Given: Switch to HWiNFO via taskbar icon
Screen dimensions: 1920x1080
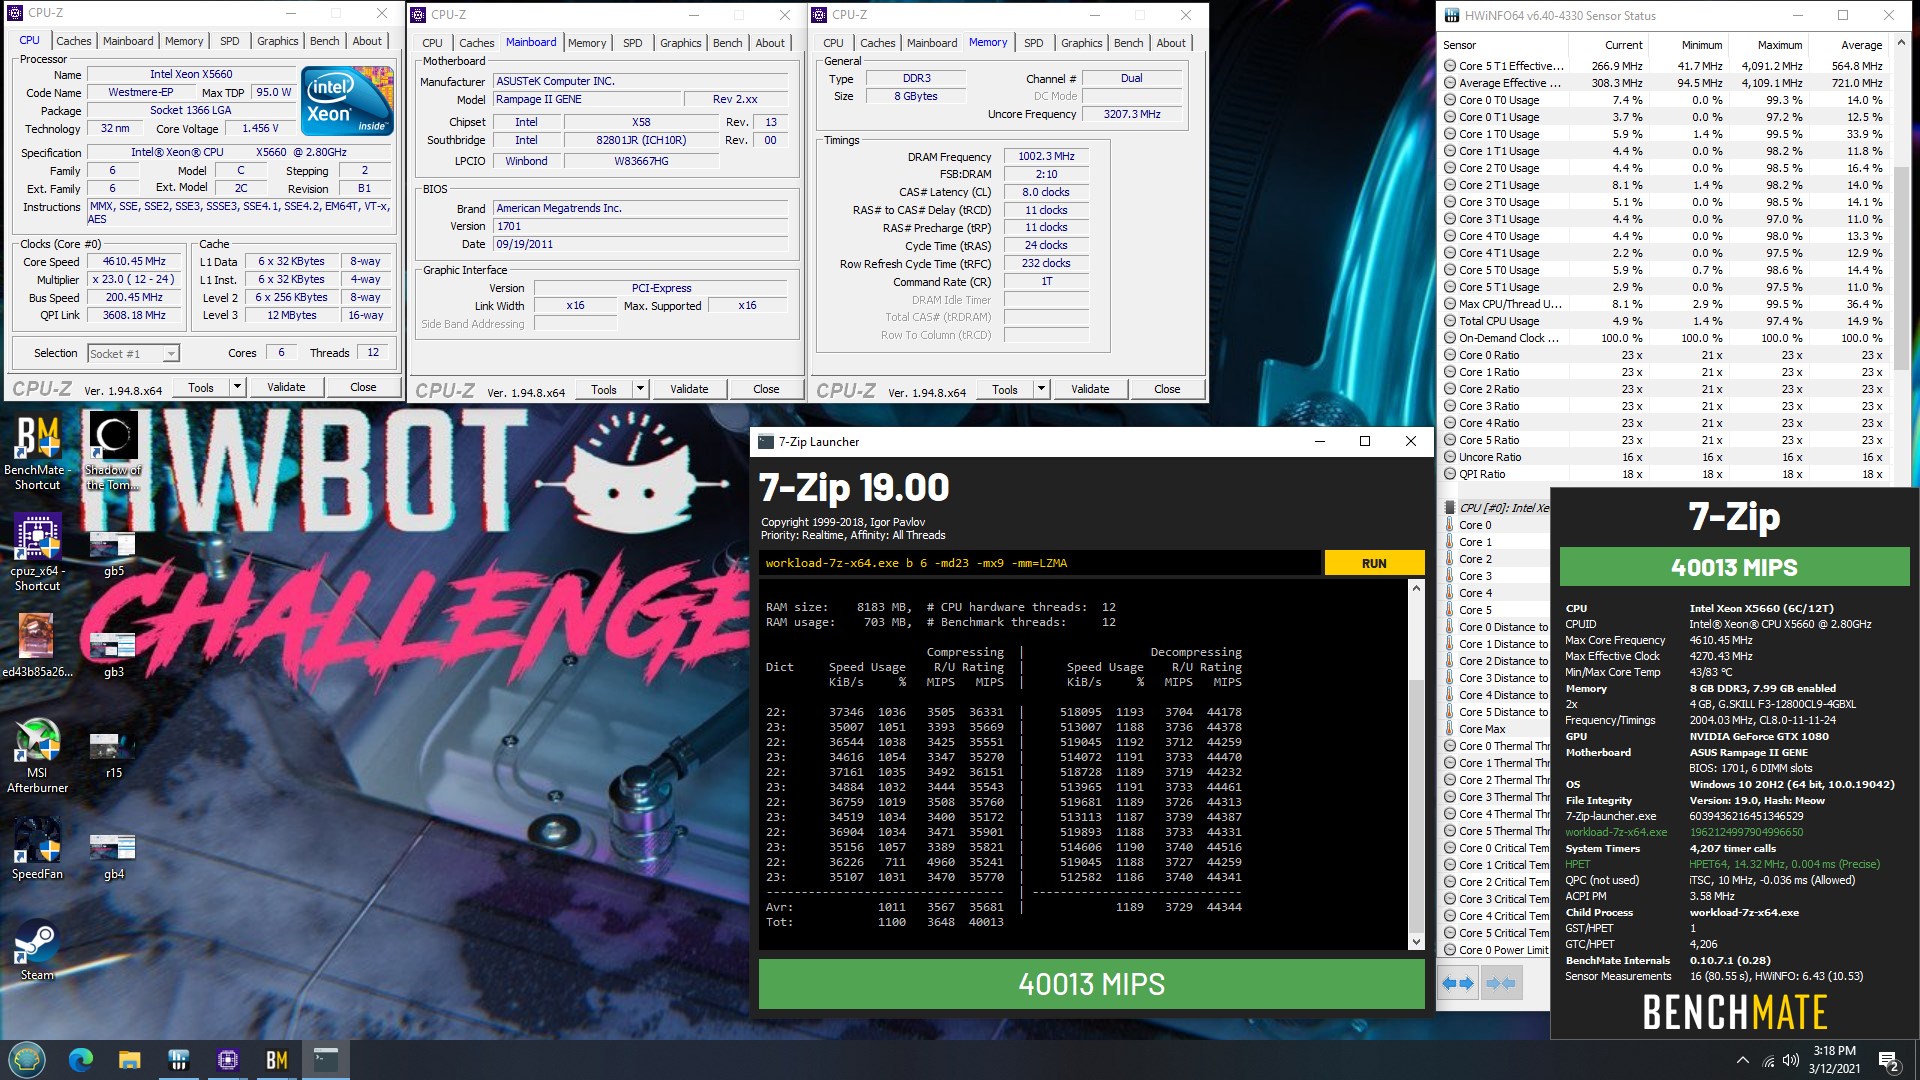Looking at the screenshot, I should pyautogui.click(x=179, y=1059).
